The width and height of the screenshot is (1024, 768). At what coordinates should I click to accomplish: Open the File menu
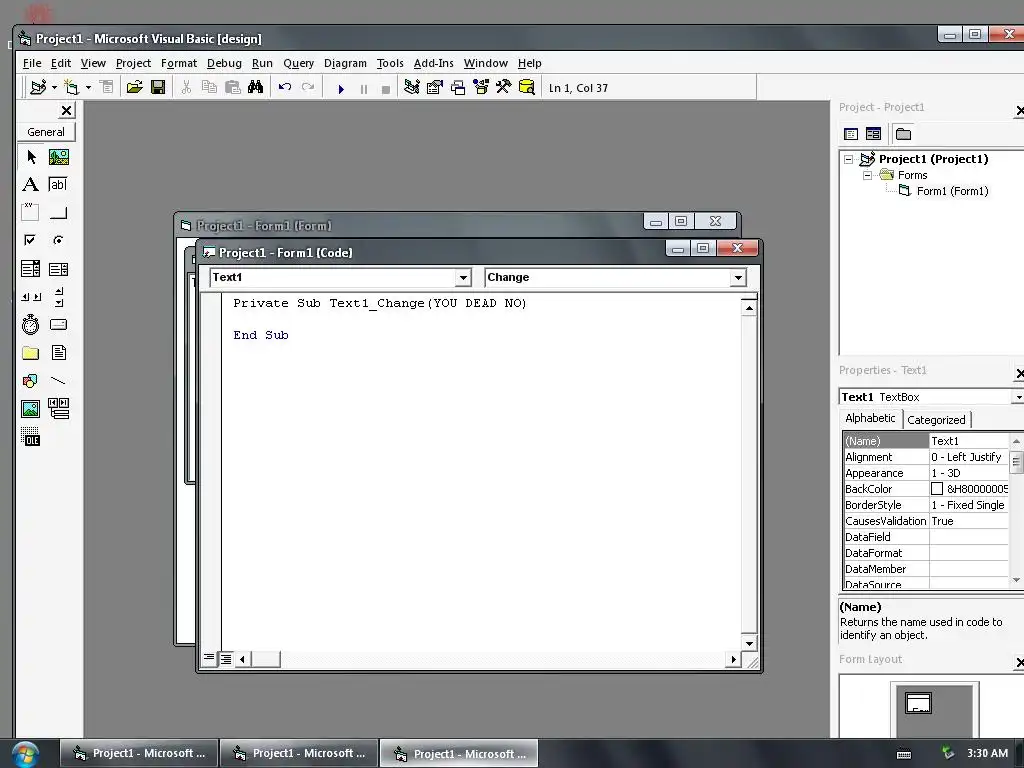coord(32,63)
